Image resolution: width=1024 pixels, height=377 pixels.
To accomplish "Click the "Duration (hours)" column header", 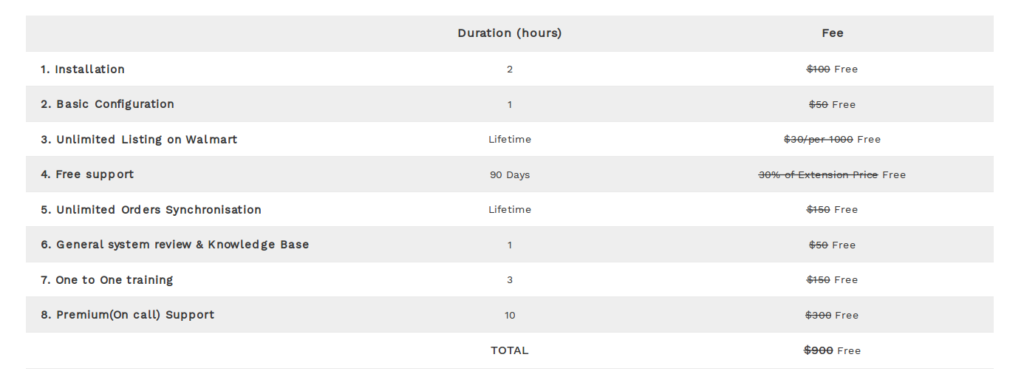I will click(x=509, y=33).
